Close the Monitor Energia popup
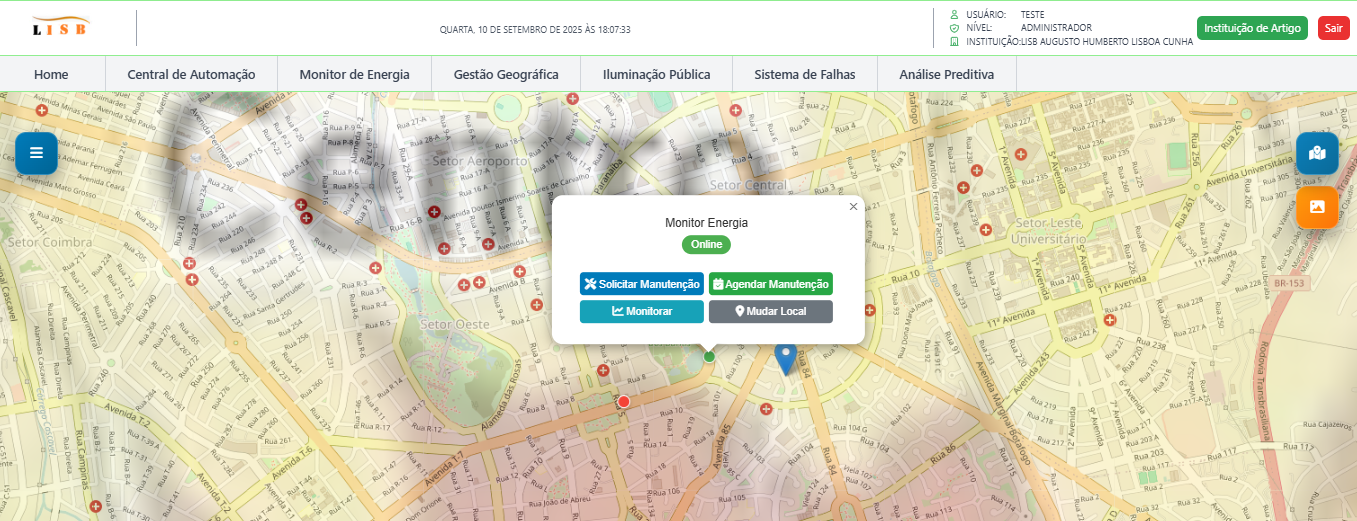This screenshot has width=1357, height=521. [853, 206]
